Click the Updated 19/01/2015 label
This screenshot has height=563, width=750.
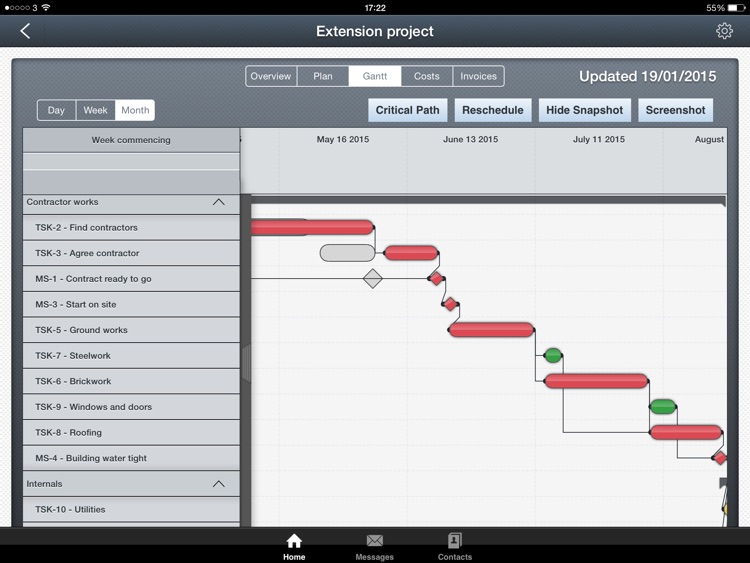(x=648, y=77)
